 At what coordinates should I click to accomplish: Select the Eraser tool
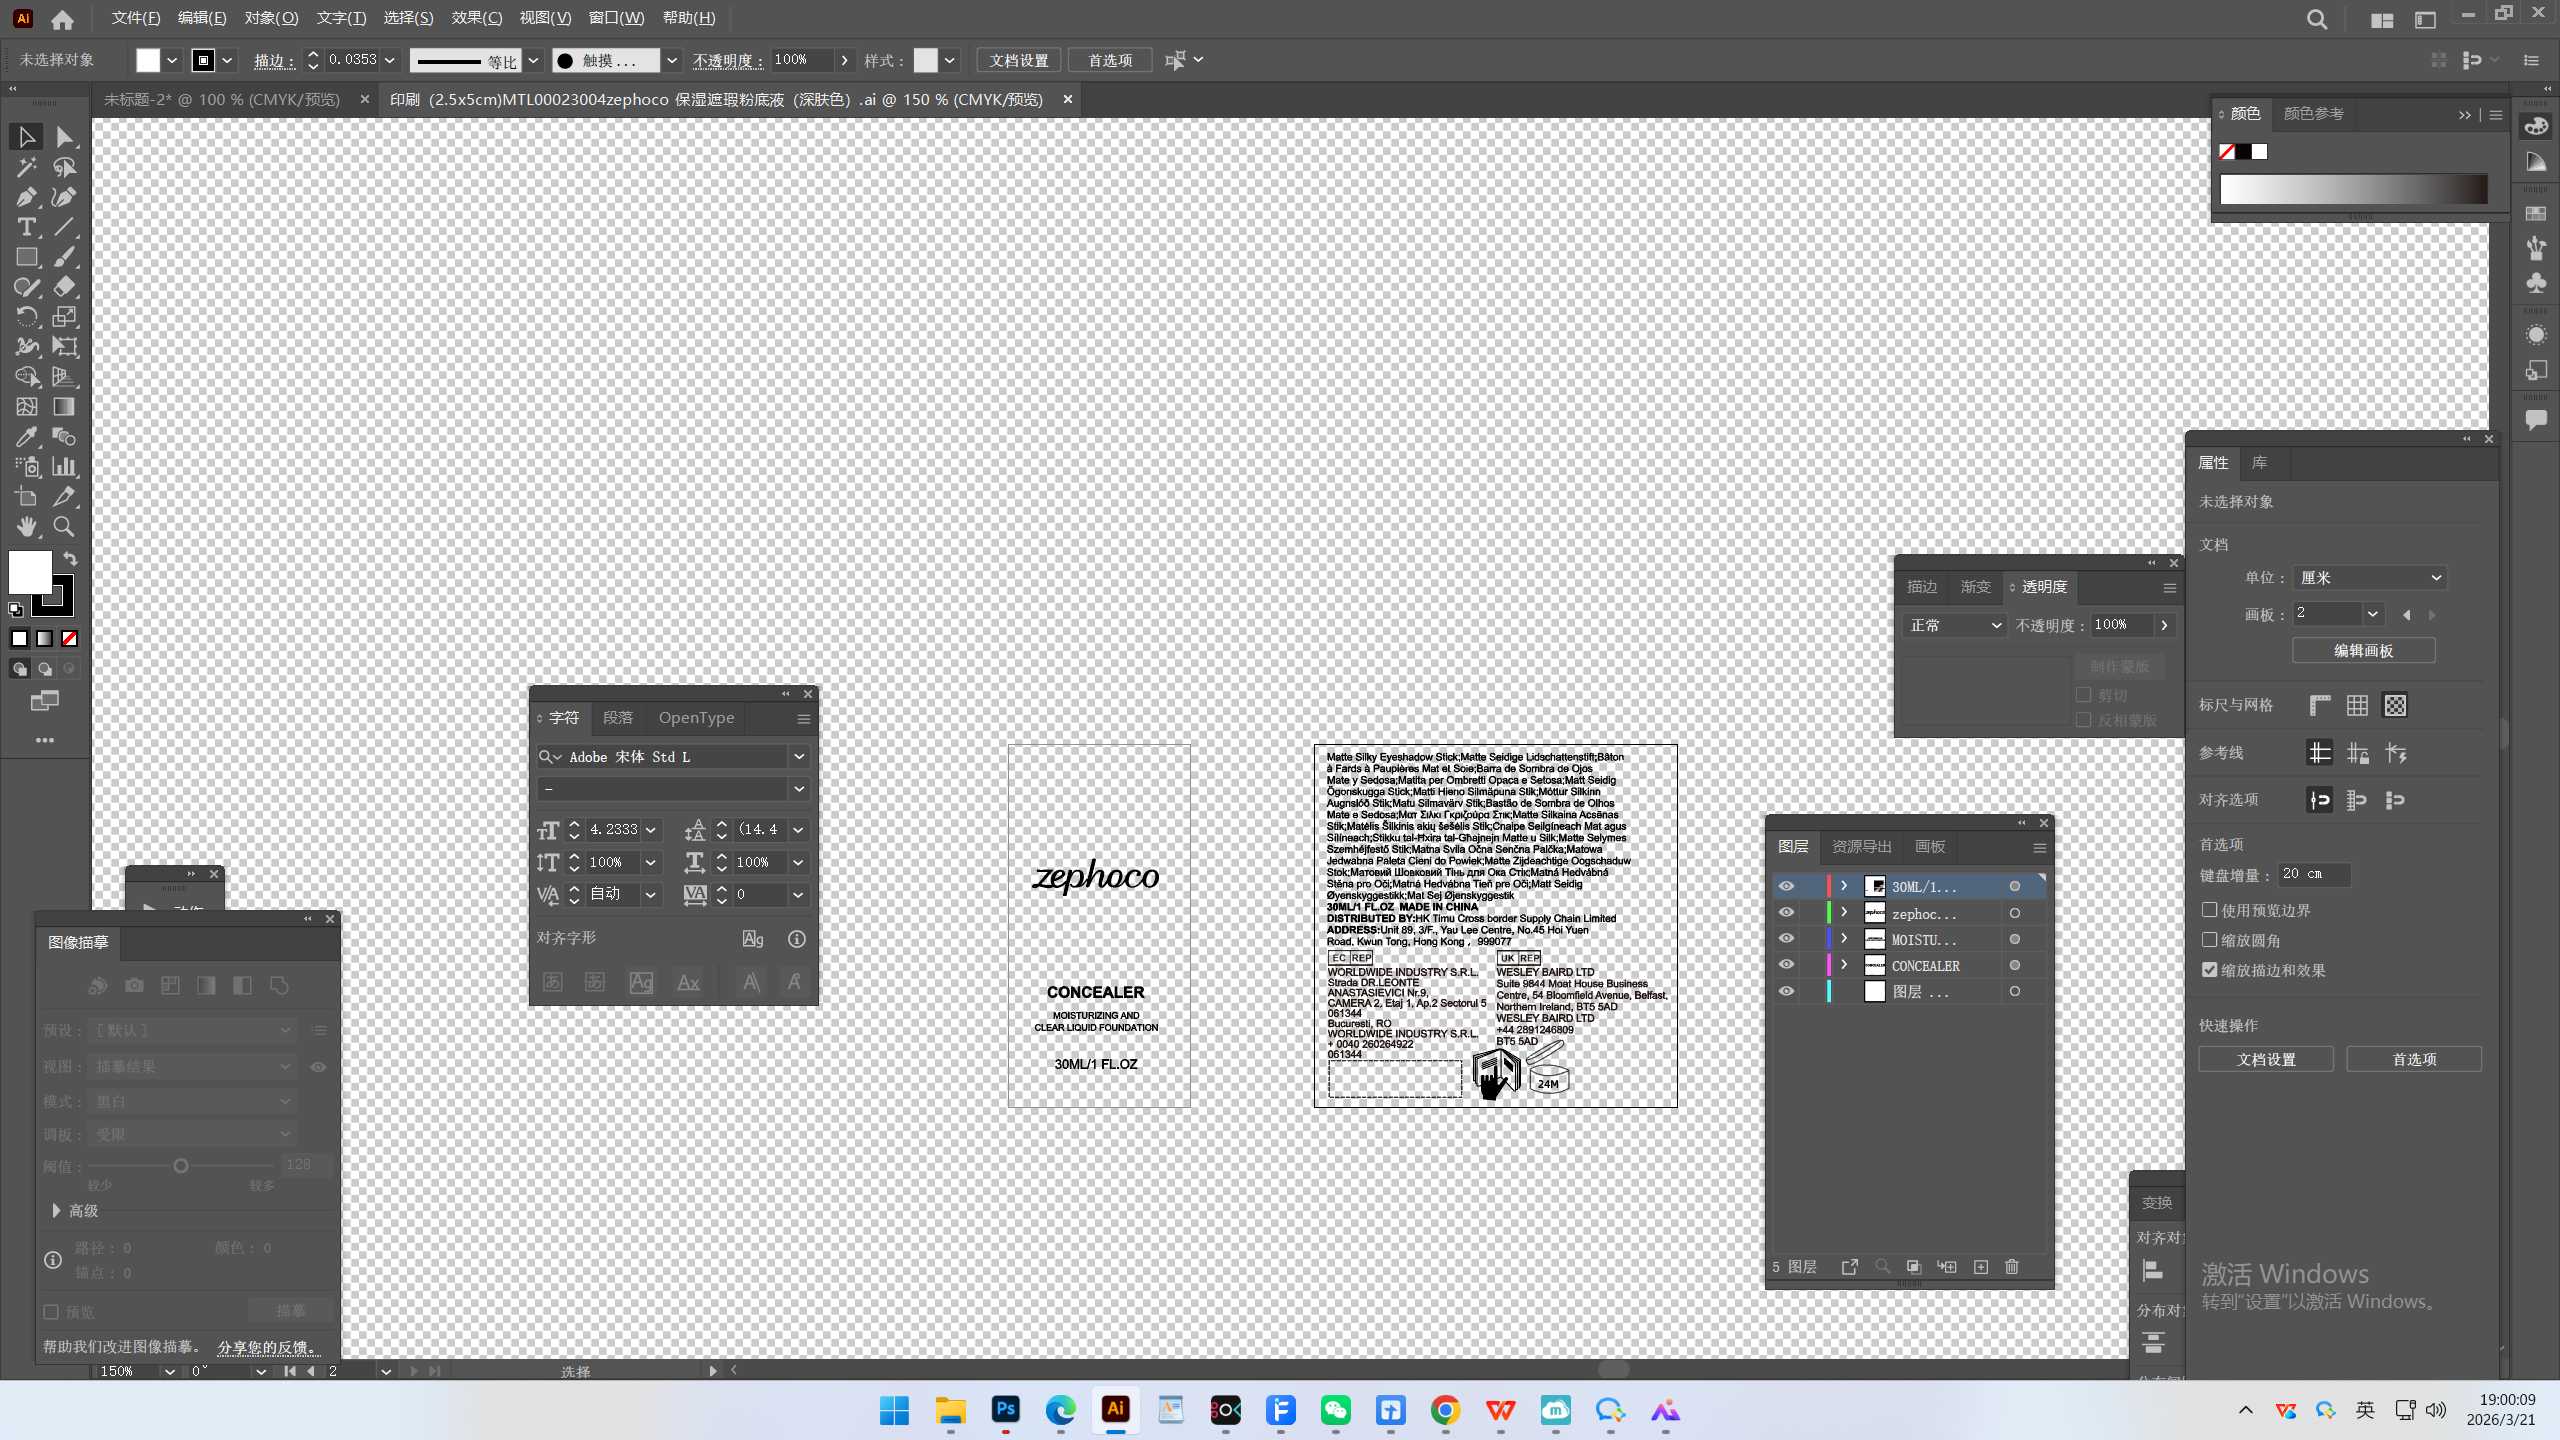click(x=65, y=287)
